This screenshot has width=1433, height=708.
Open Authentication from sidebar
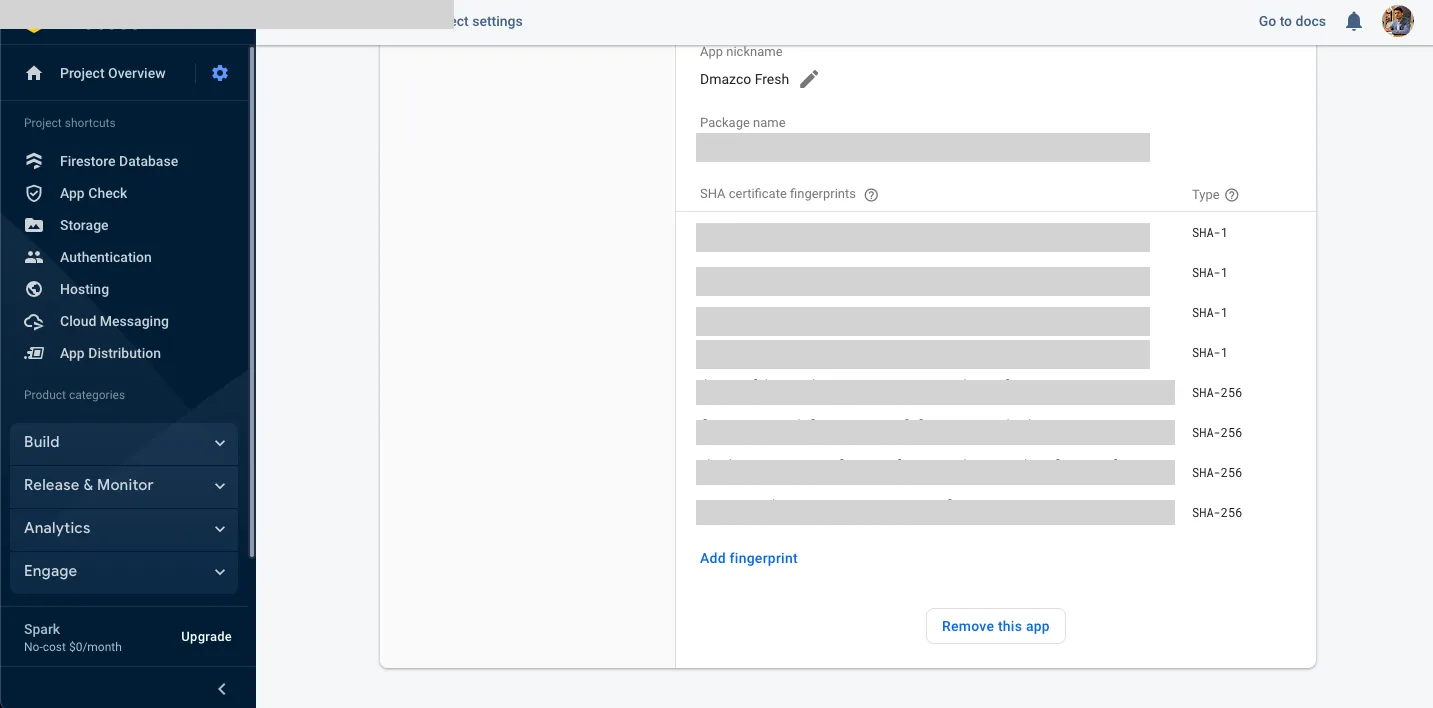click(x=105, y=257)
